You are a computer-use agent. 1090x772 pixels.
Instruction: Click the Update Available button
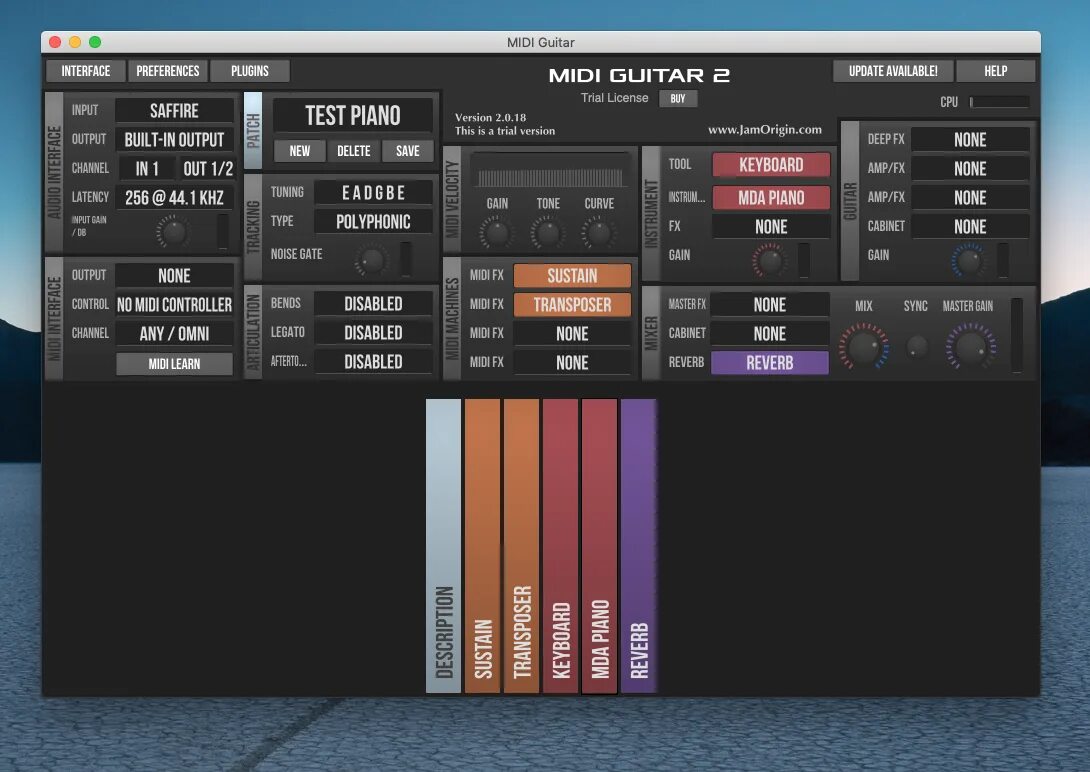pos(893,71)
